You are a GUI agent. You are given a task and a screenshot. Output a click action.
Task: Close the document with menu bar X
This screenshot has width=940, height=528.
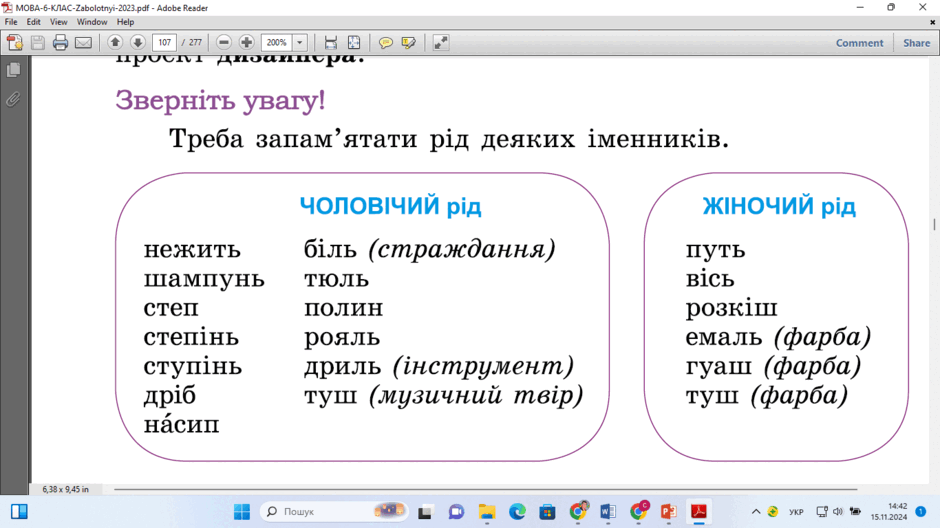click(932, 22)
